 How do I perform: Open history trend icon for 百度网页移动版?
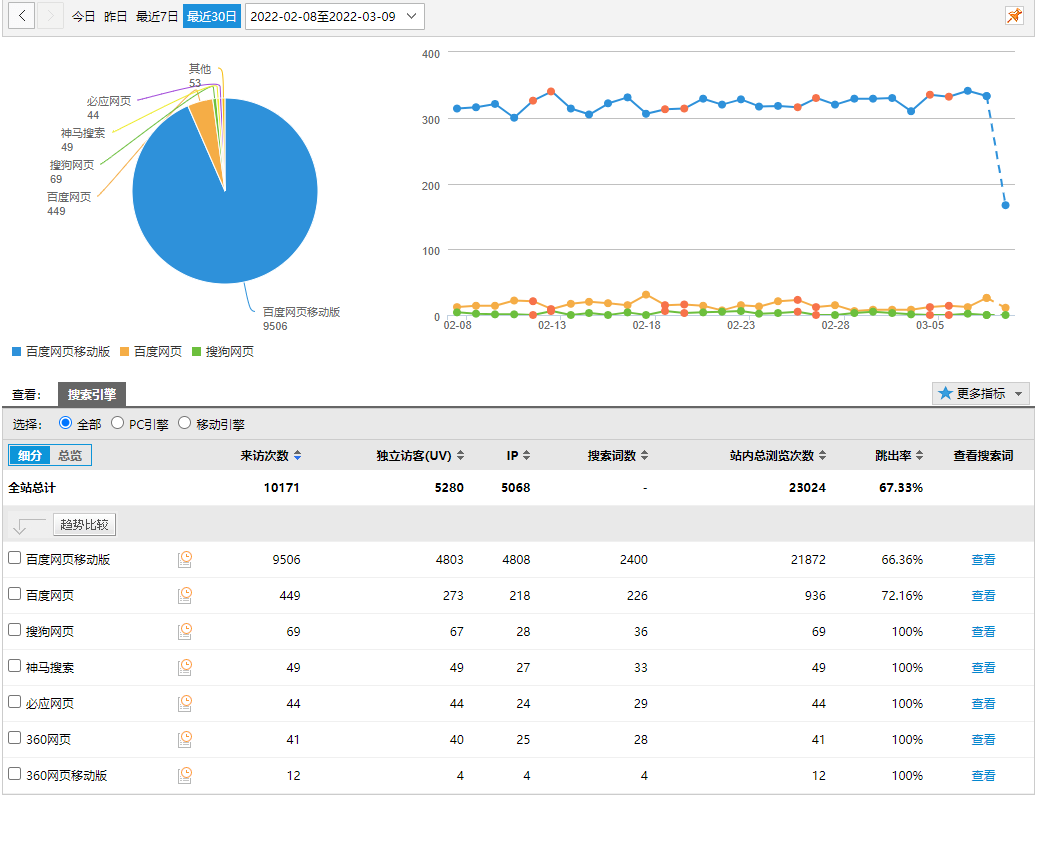click(185, 560)
